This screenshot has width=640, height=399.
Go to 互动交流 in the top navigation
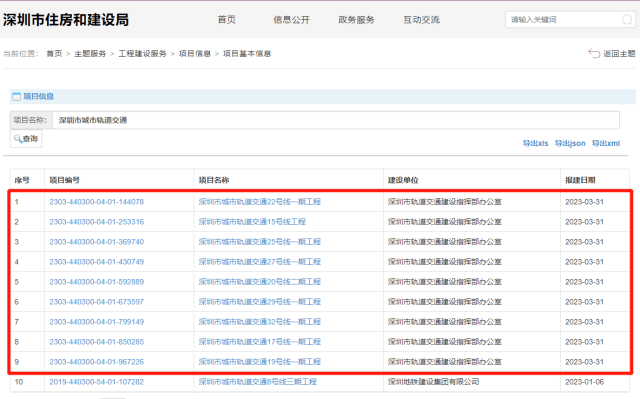point(422,20)
